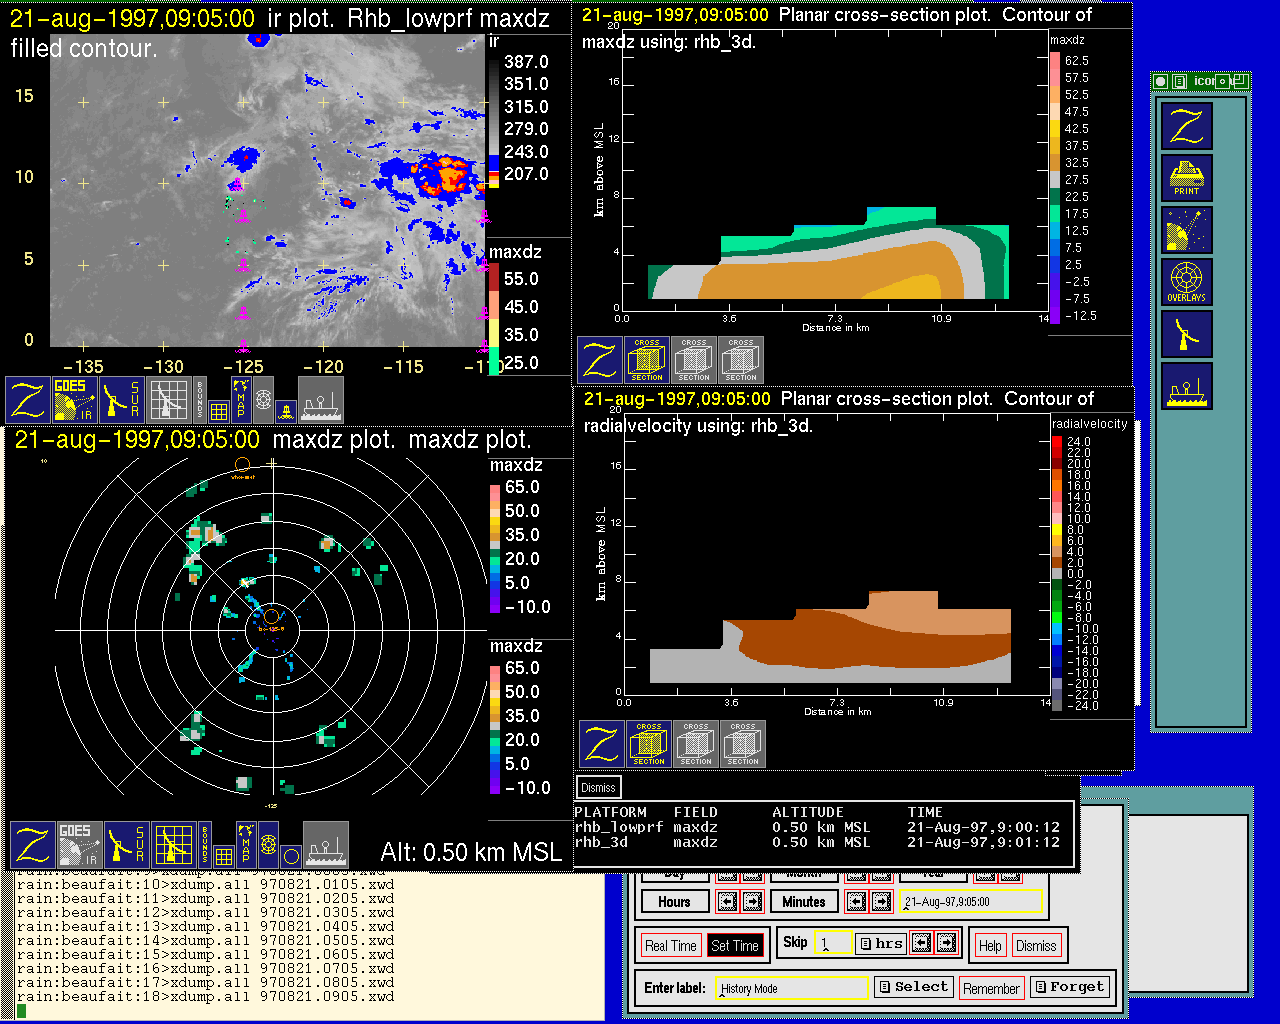The height and width of the screenshot is (1024, 1280).
Task: Click the Remember button
Action: pos(991,989)
